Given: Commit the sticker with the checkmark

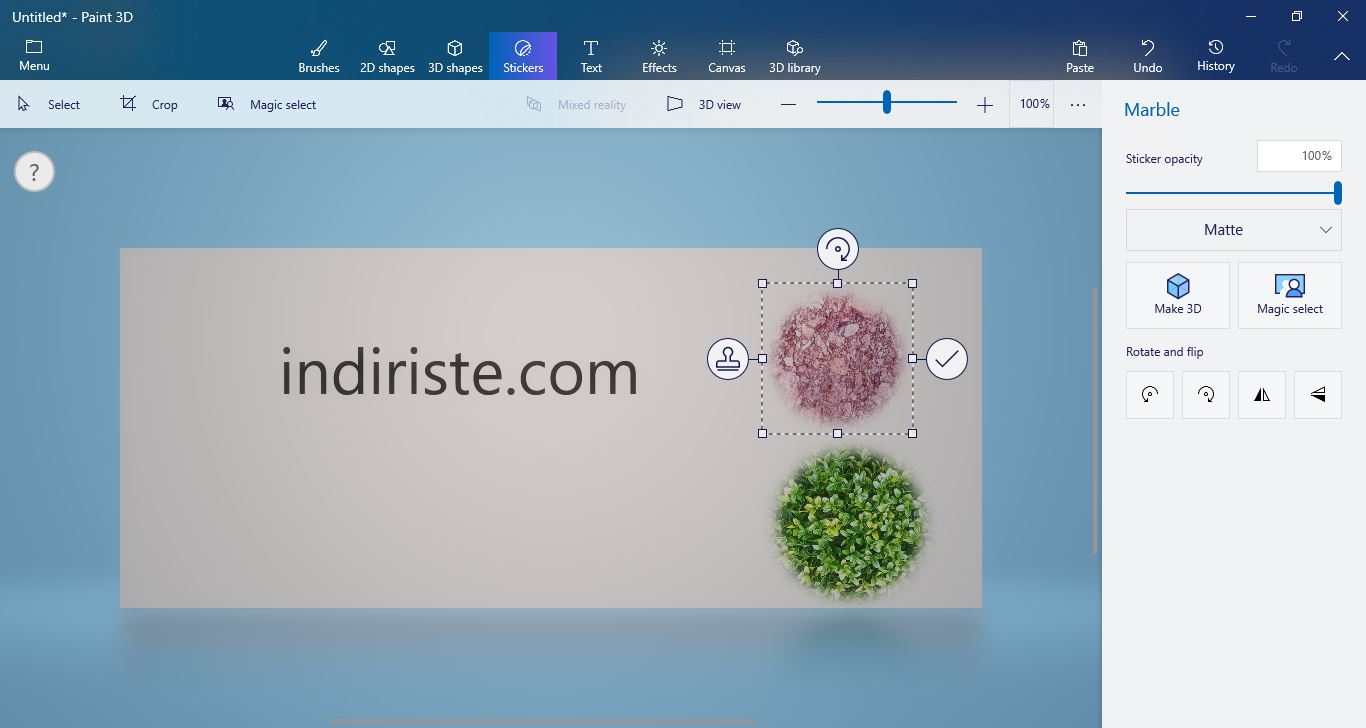Looking at the screenshot, I should pos(947,358).
